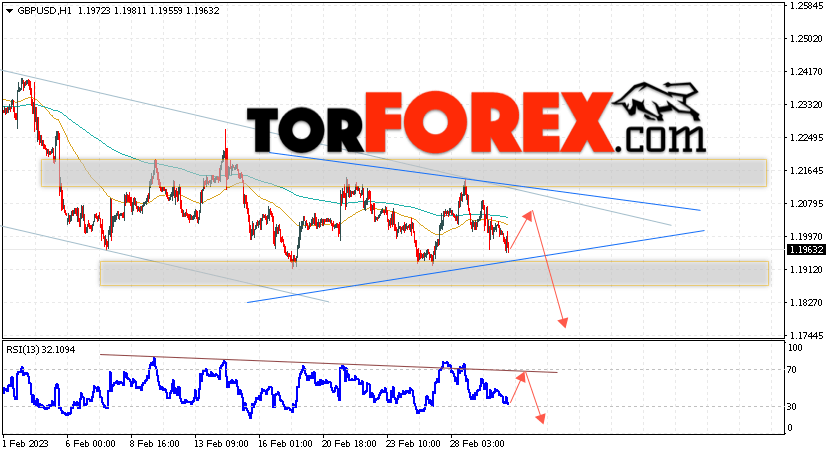Image resolution: width=830 pixels, height=455 pixels.
Task: Select time axis label 23 Feb 10:00
Action: tap(413, 443)
